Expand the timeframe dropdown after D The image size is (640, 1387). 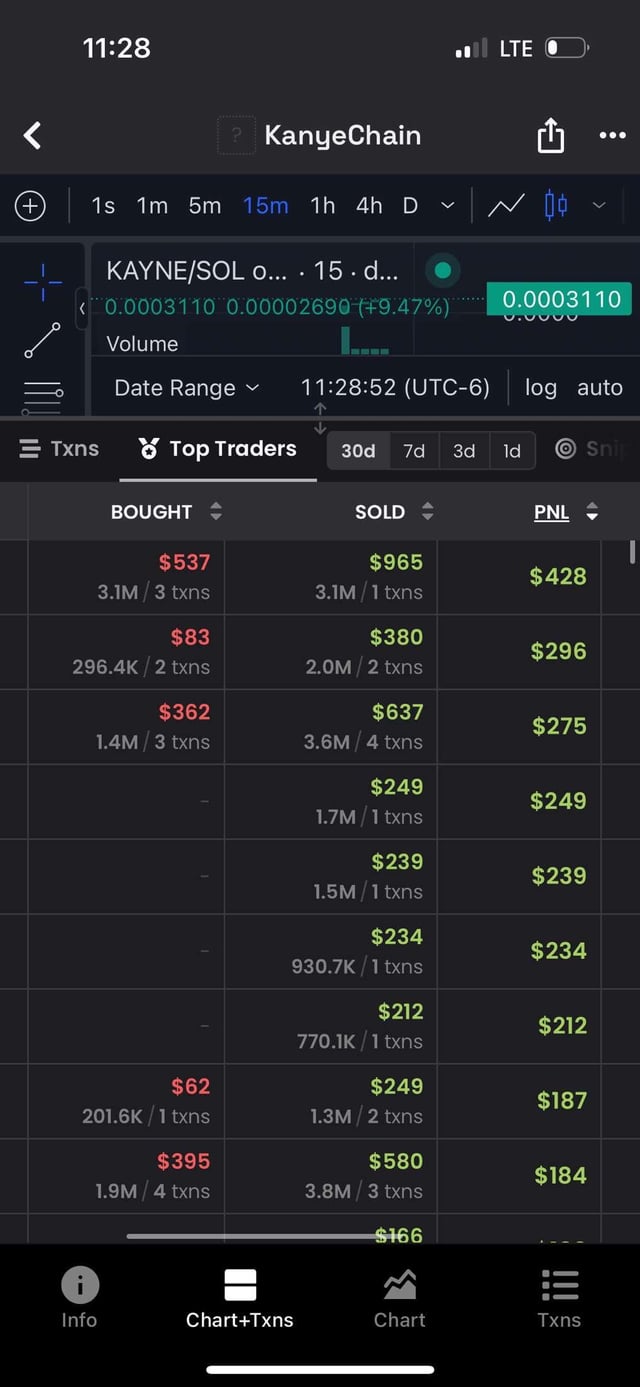447,206
